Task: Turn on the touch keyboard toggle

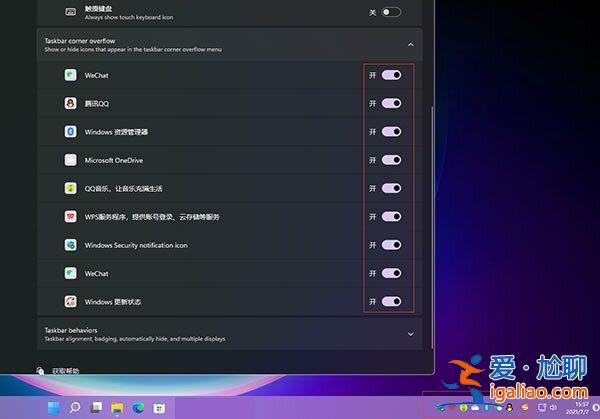Action: 391,12
